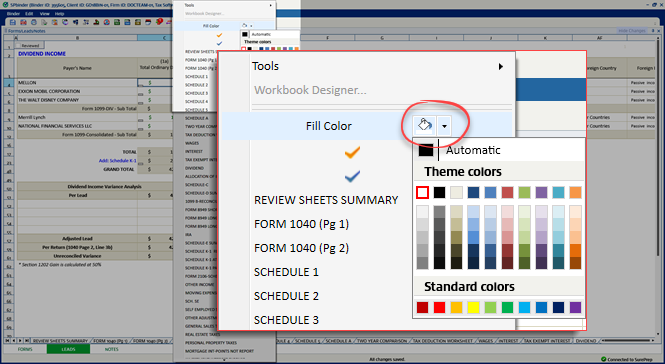
Task: Select MORTGAGE INT-POINTS NOT REPORT in the sheet list
Action: pyautogui.click(x=219, y=351)
